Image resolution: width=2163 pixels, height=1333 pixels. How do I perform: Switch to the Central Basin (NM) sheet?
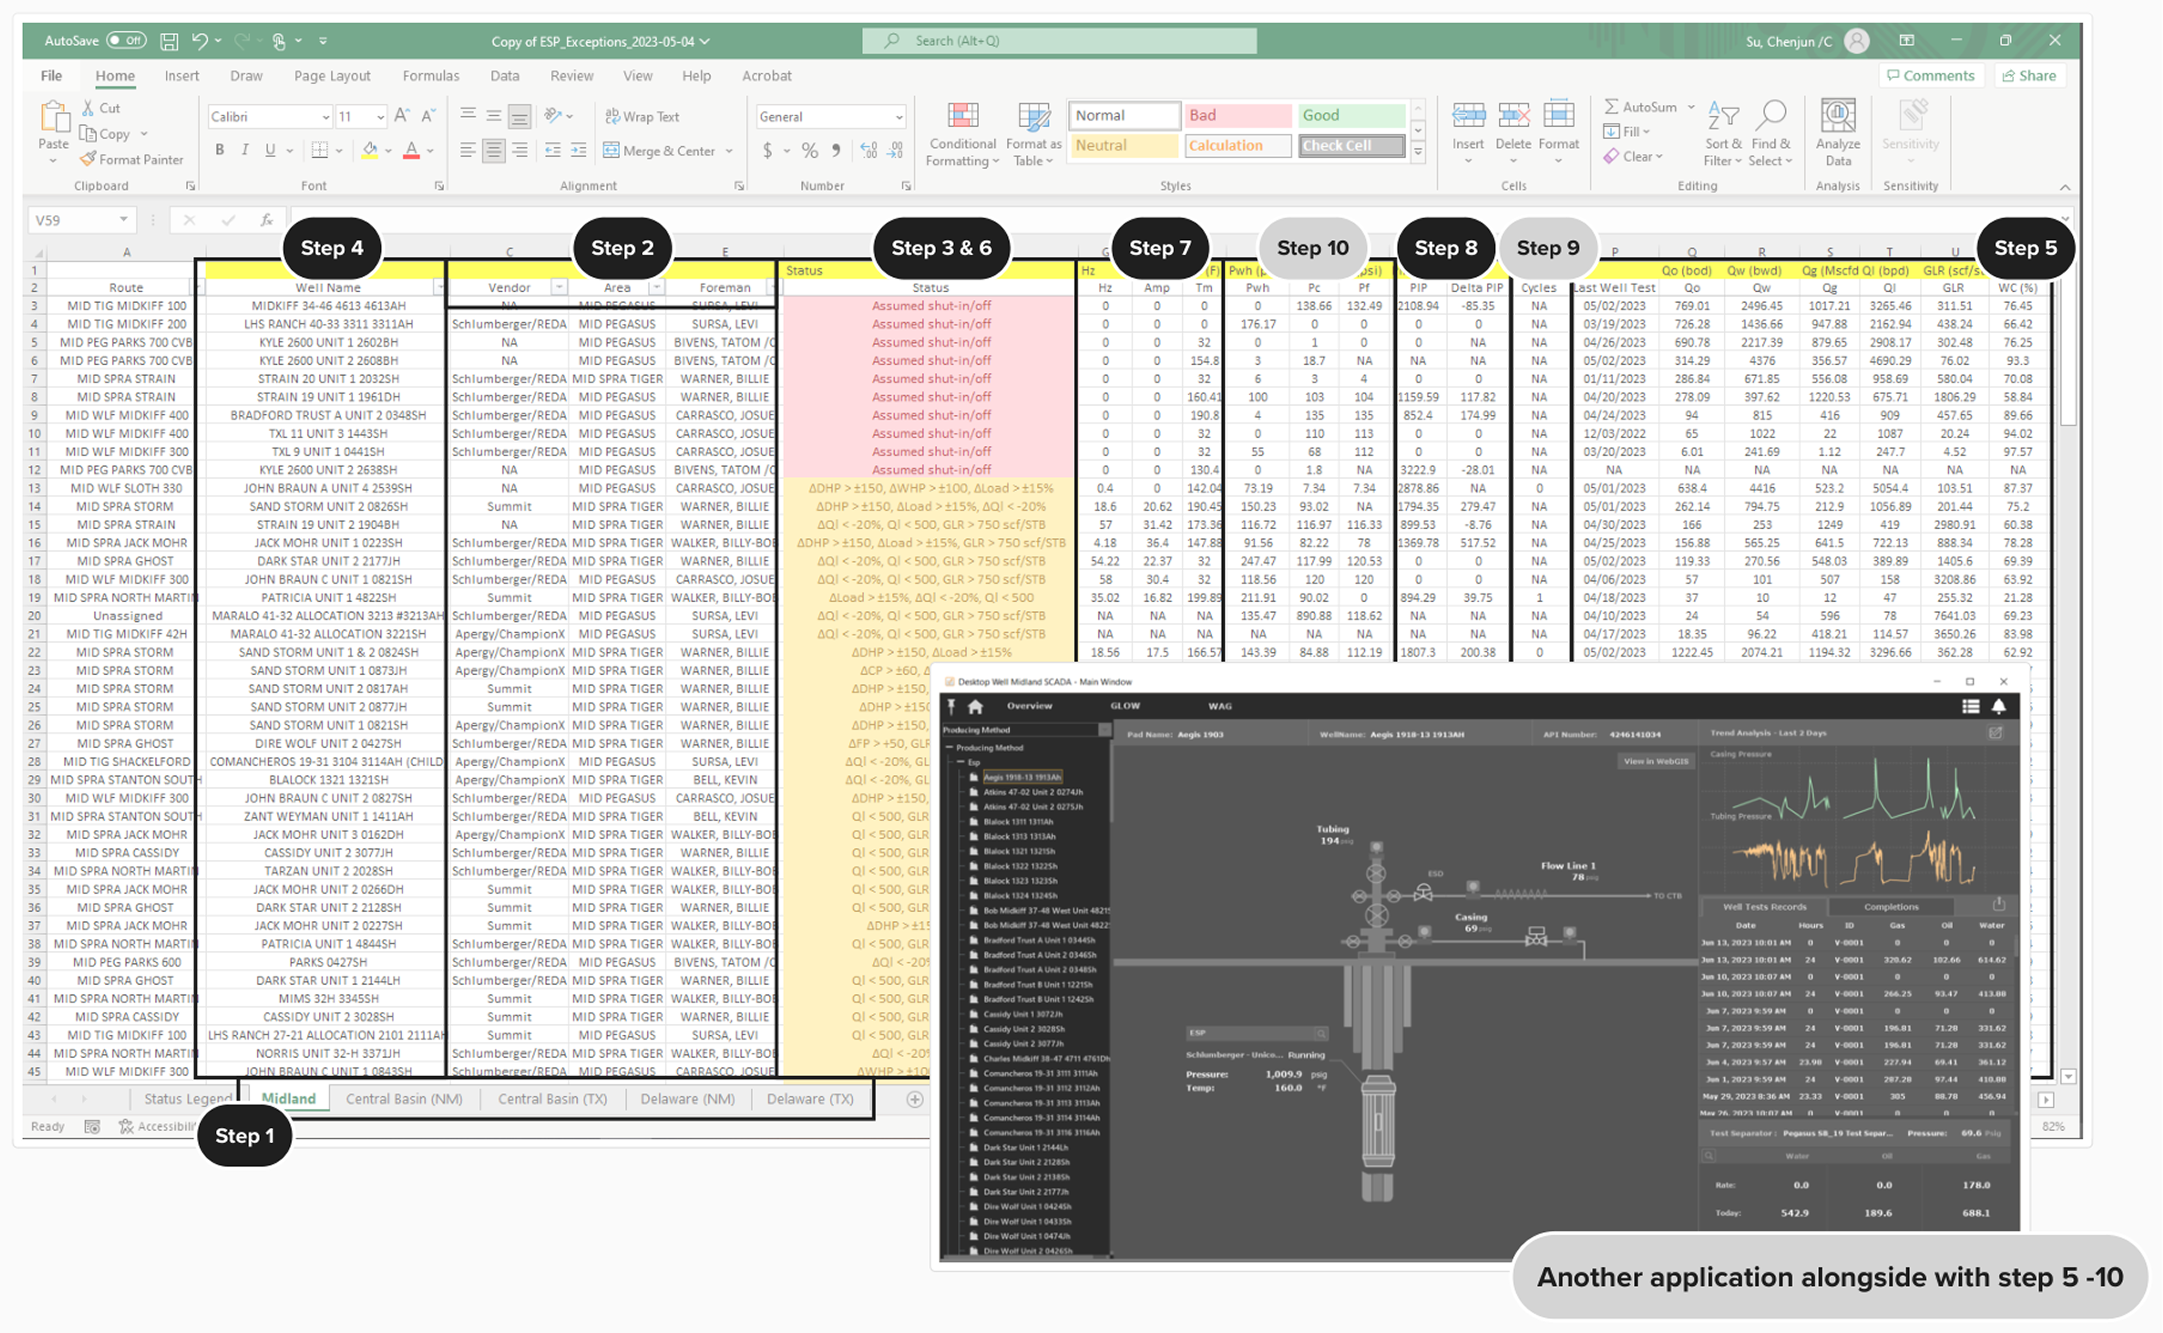tap(404, 1098)
